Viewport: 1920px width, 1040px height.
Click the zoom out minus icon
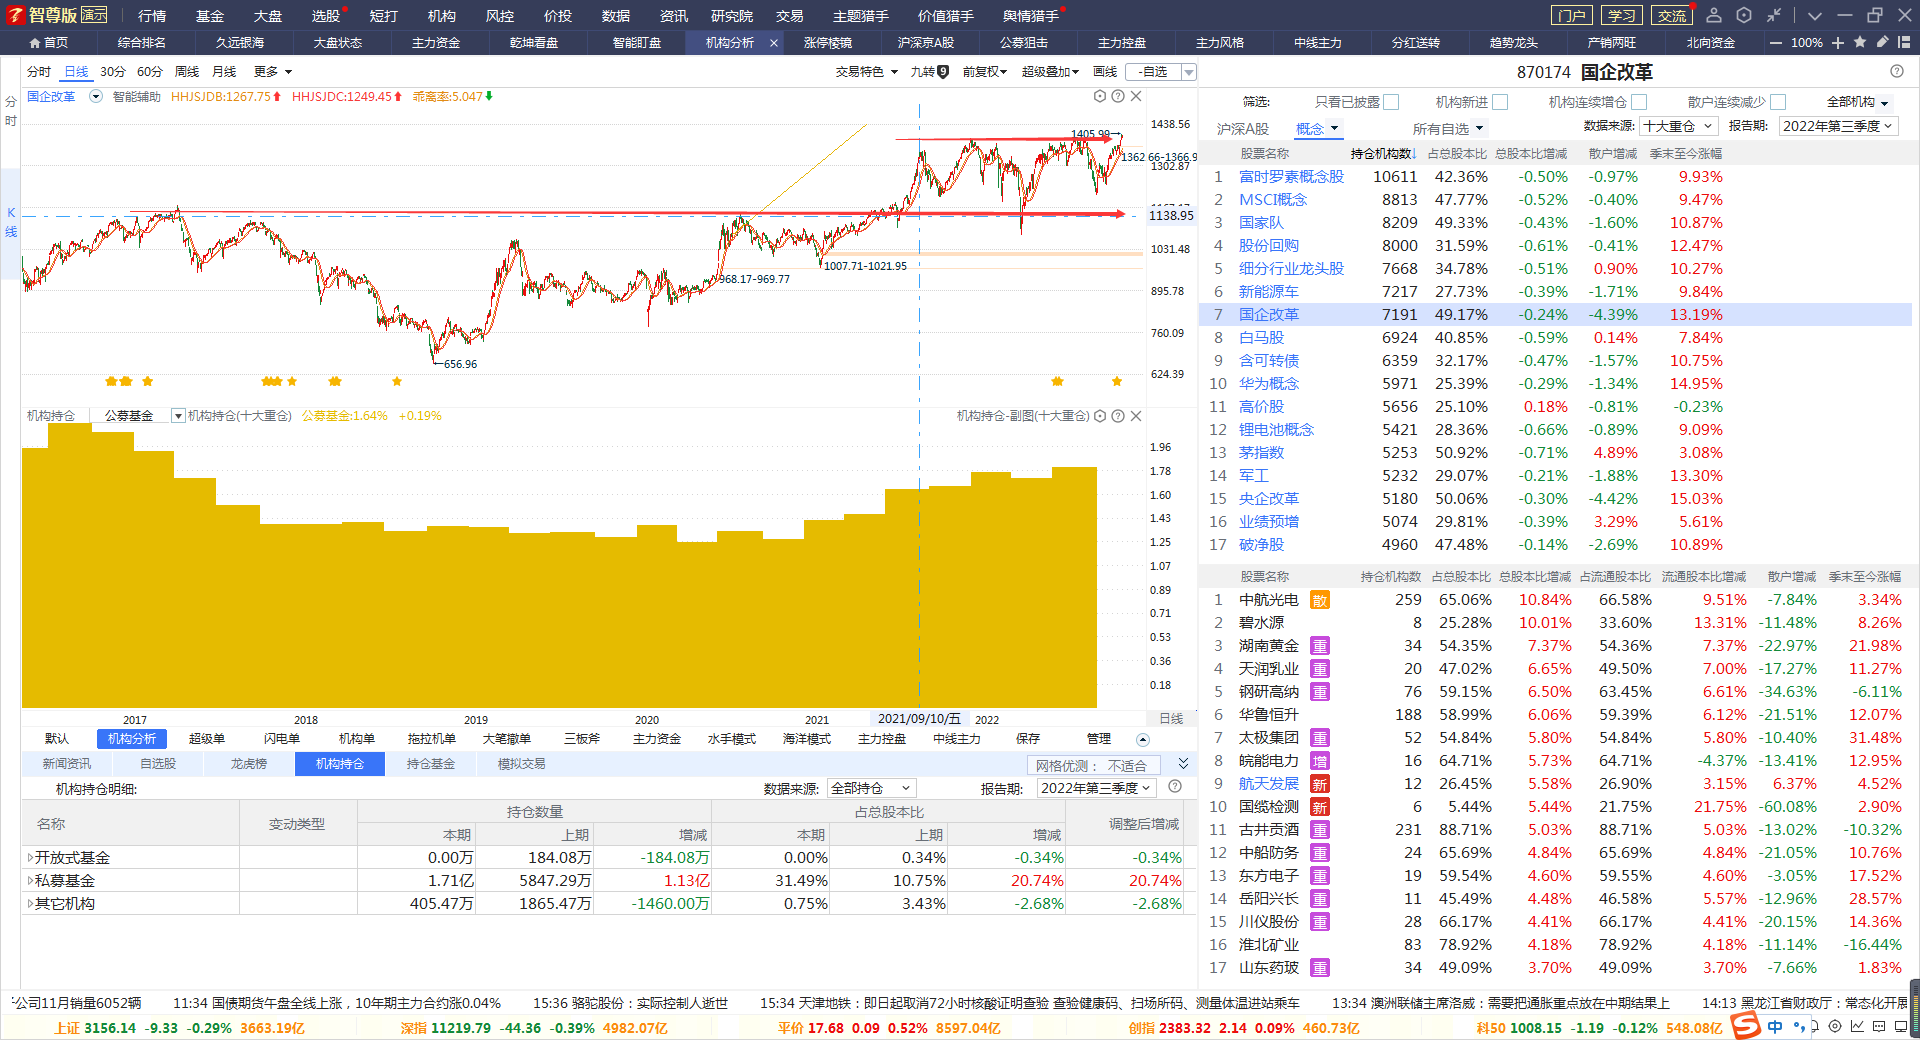1775,43
